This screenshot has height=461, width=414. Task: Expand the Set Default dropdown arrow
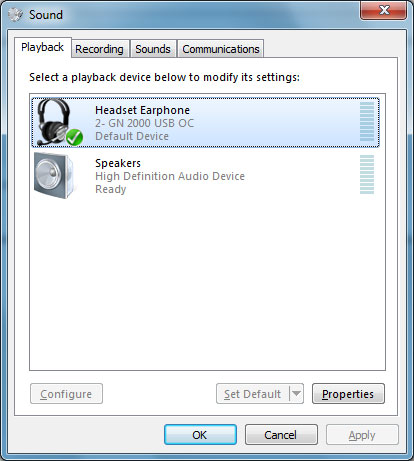pos(296,394)
